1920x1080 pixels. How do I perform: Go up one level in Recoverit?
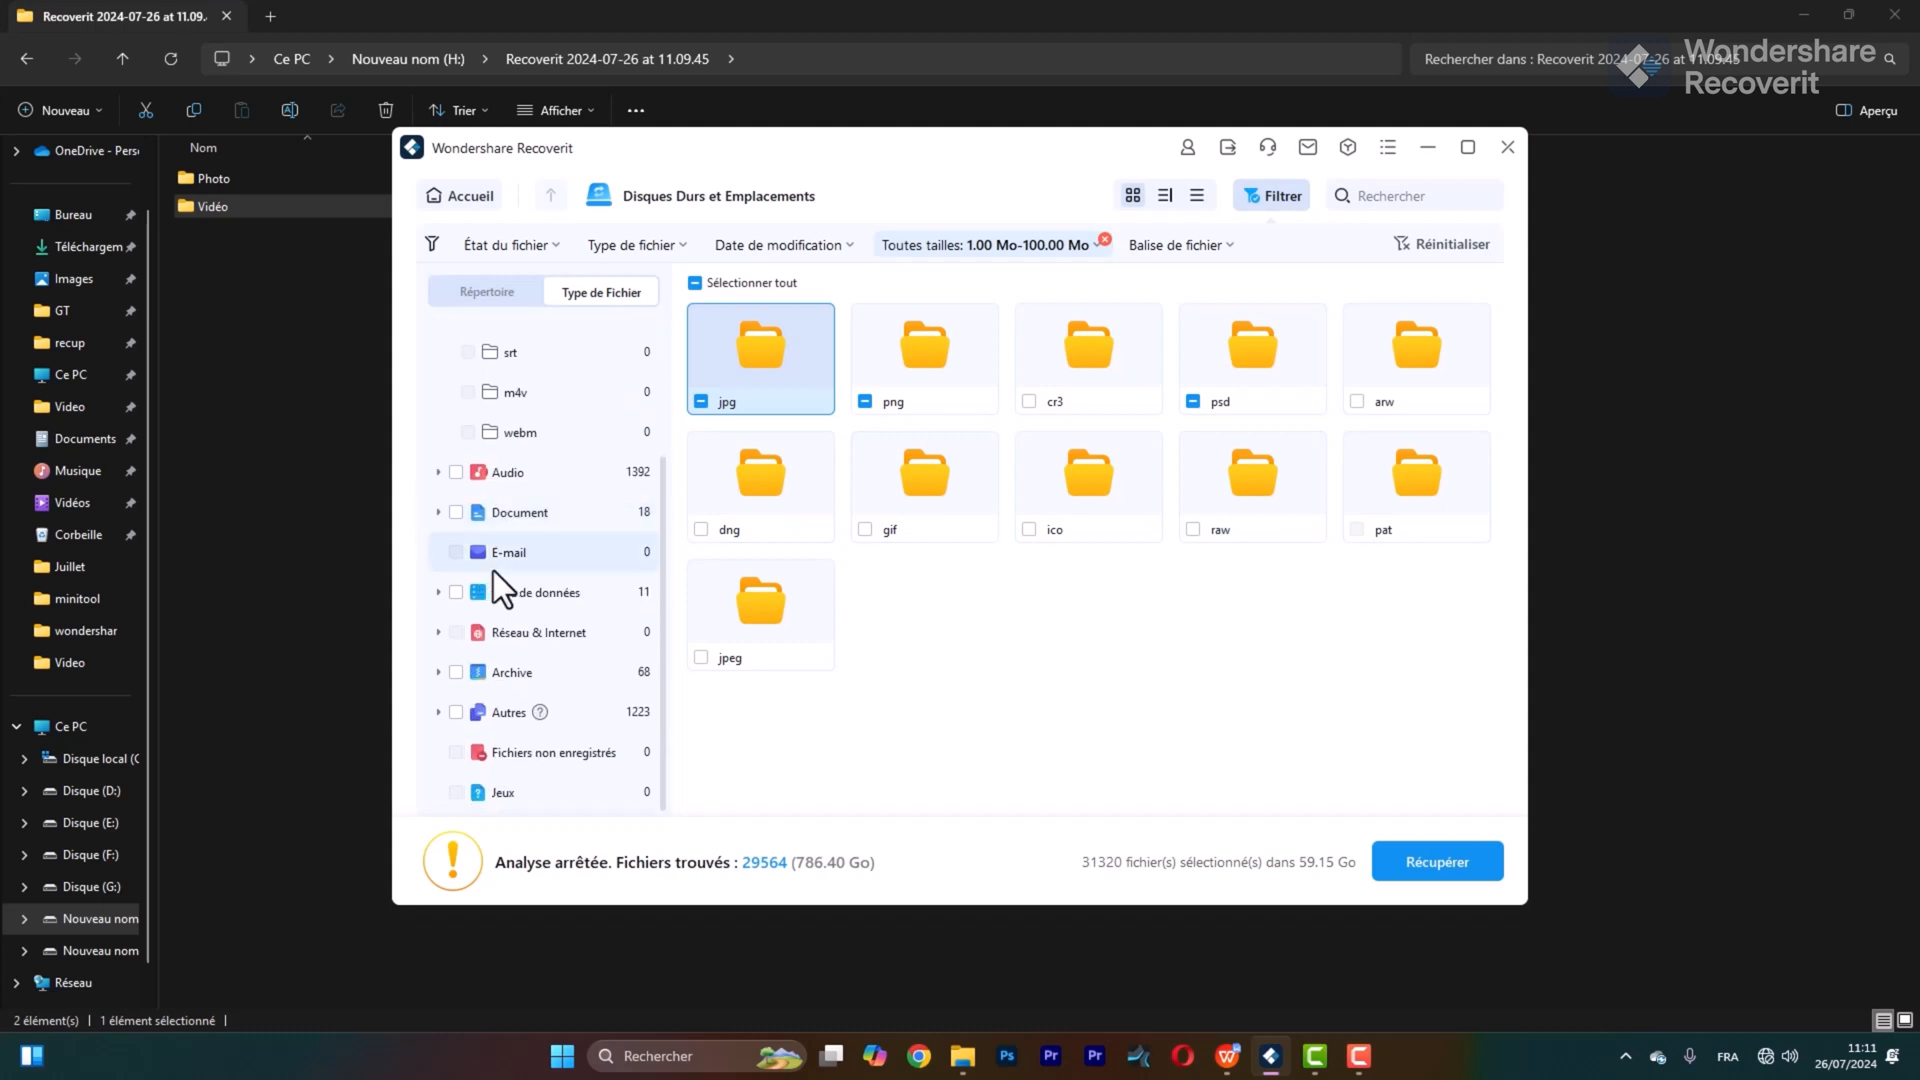(x=550, y=195)
